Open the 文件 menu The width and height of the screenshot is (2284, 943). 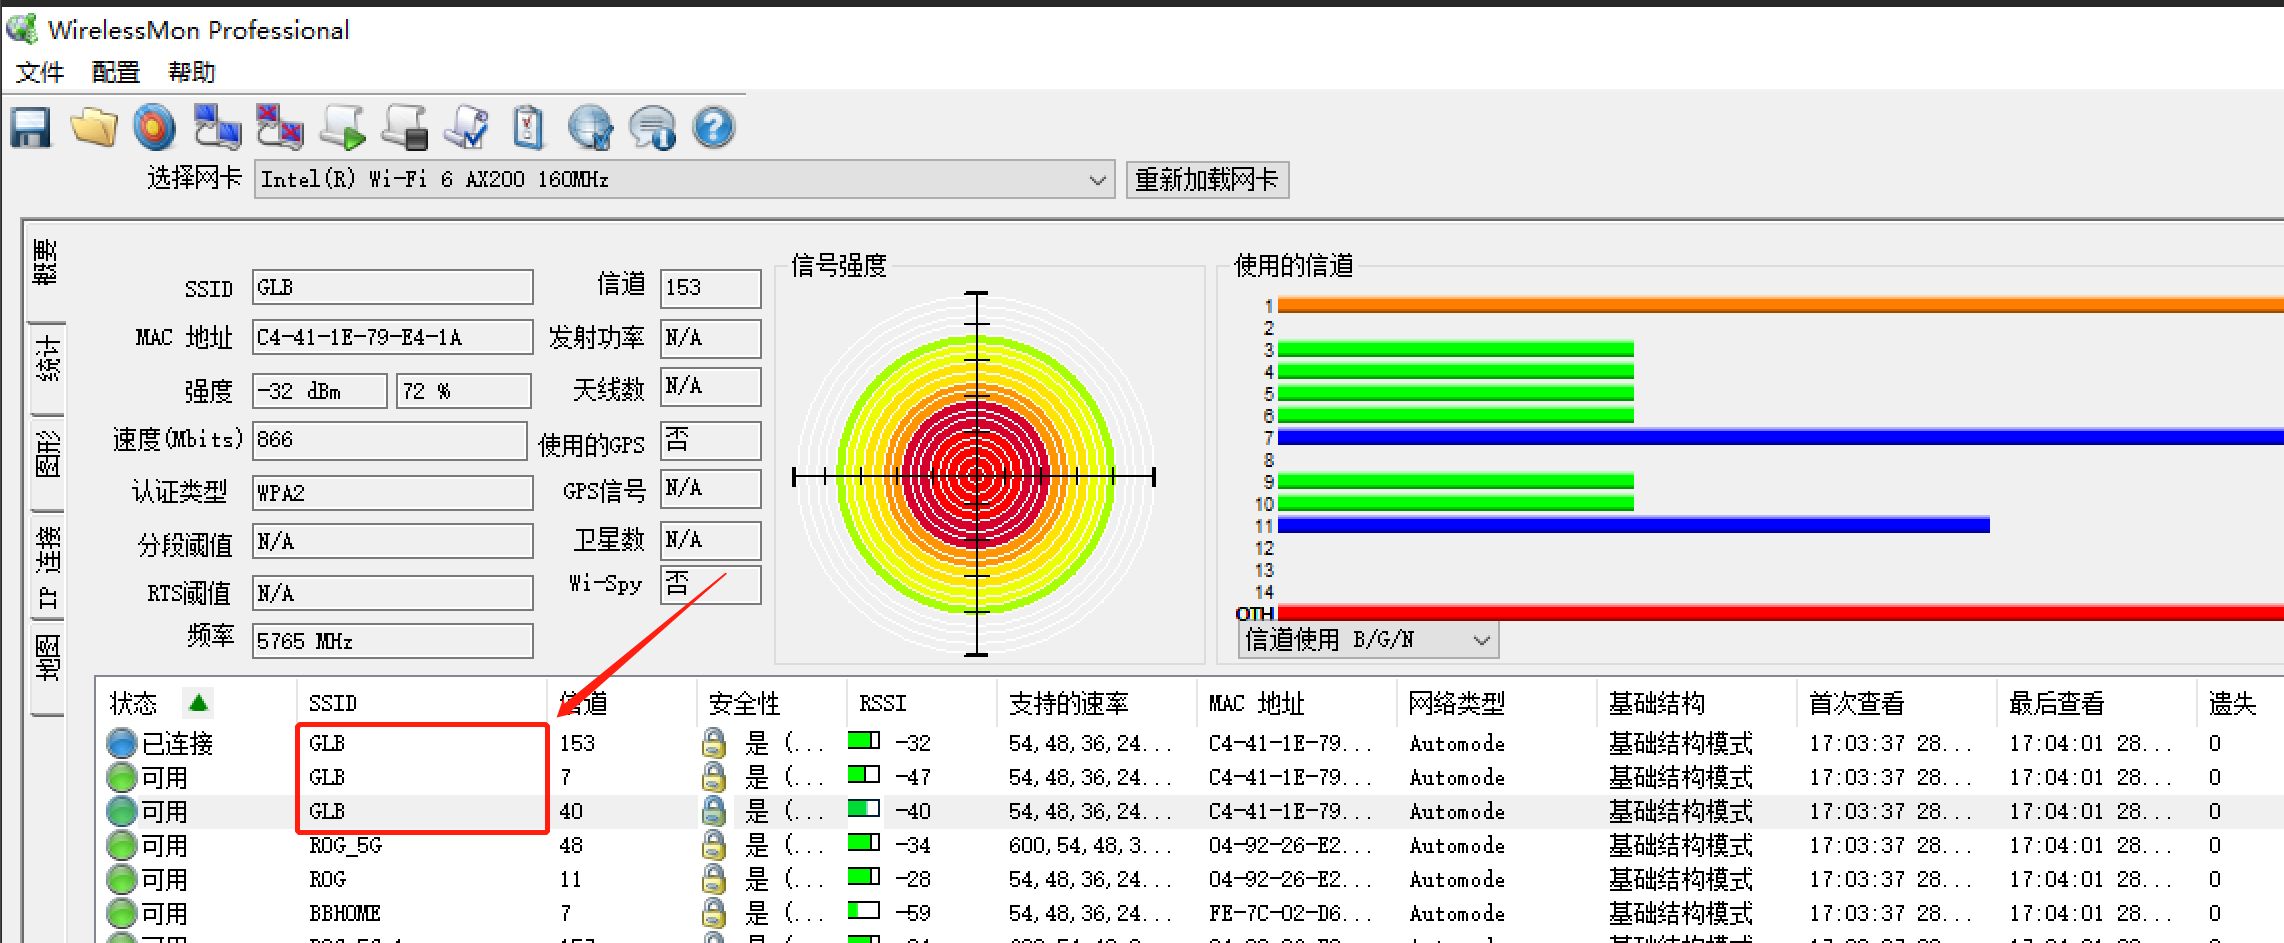pyautogui.click(x=40, y=72)
